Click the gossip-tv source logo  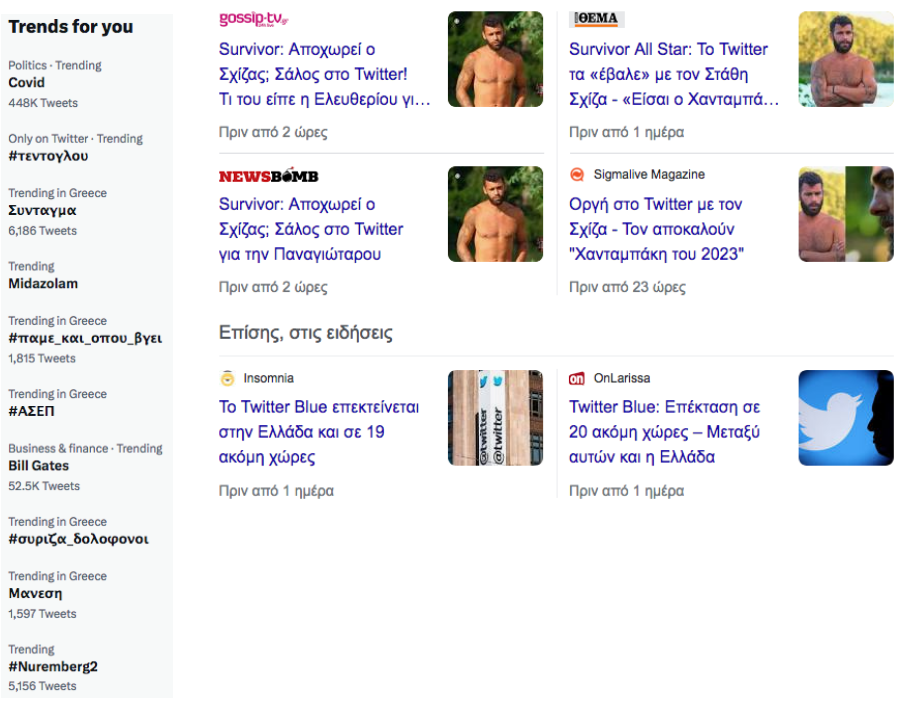(x=253, y=19)
